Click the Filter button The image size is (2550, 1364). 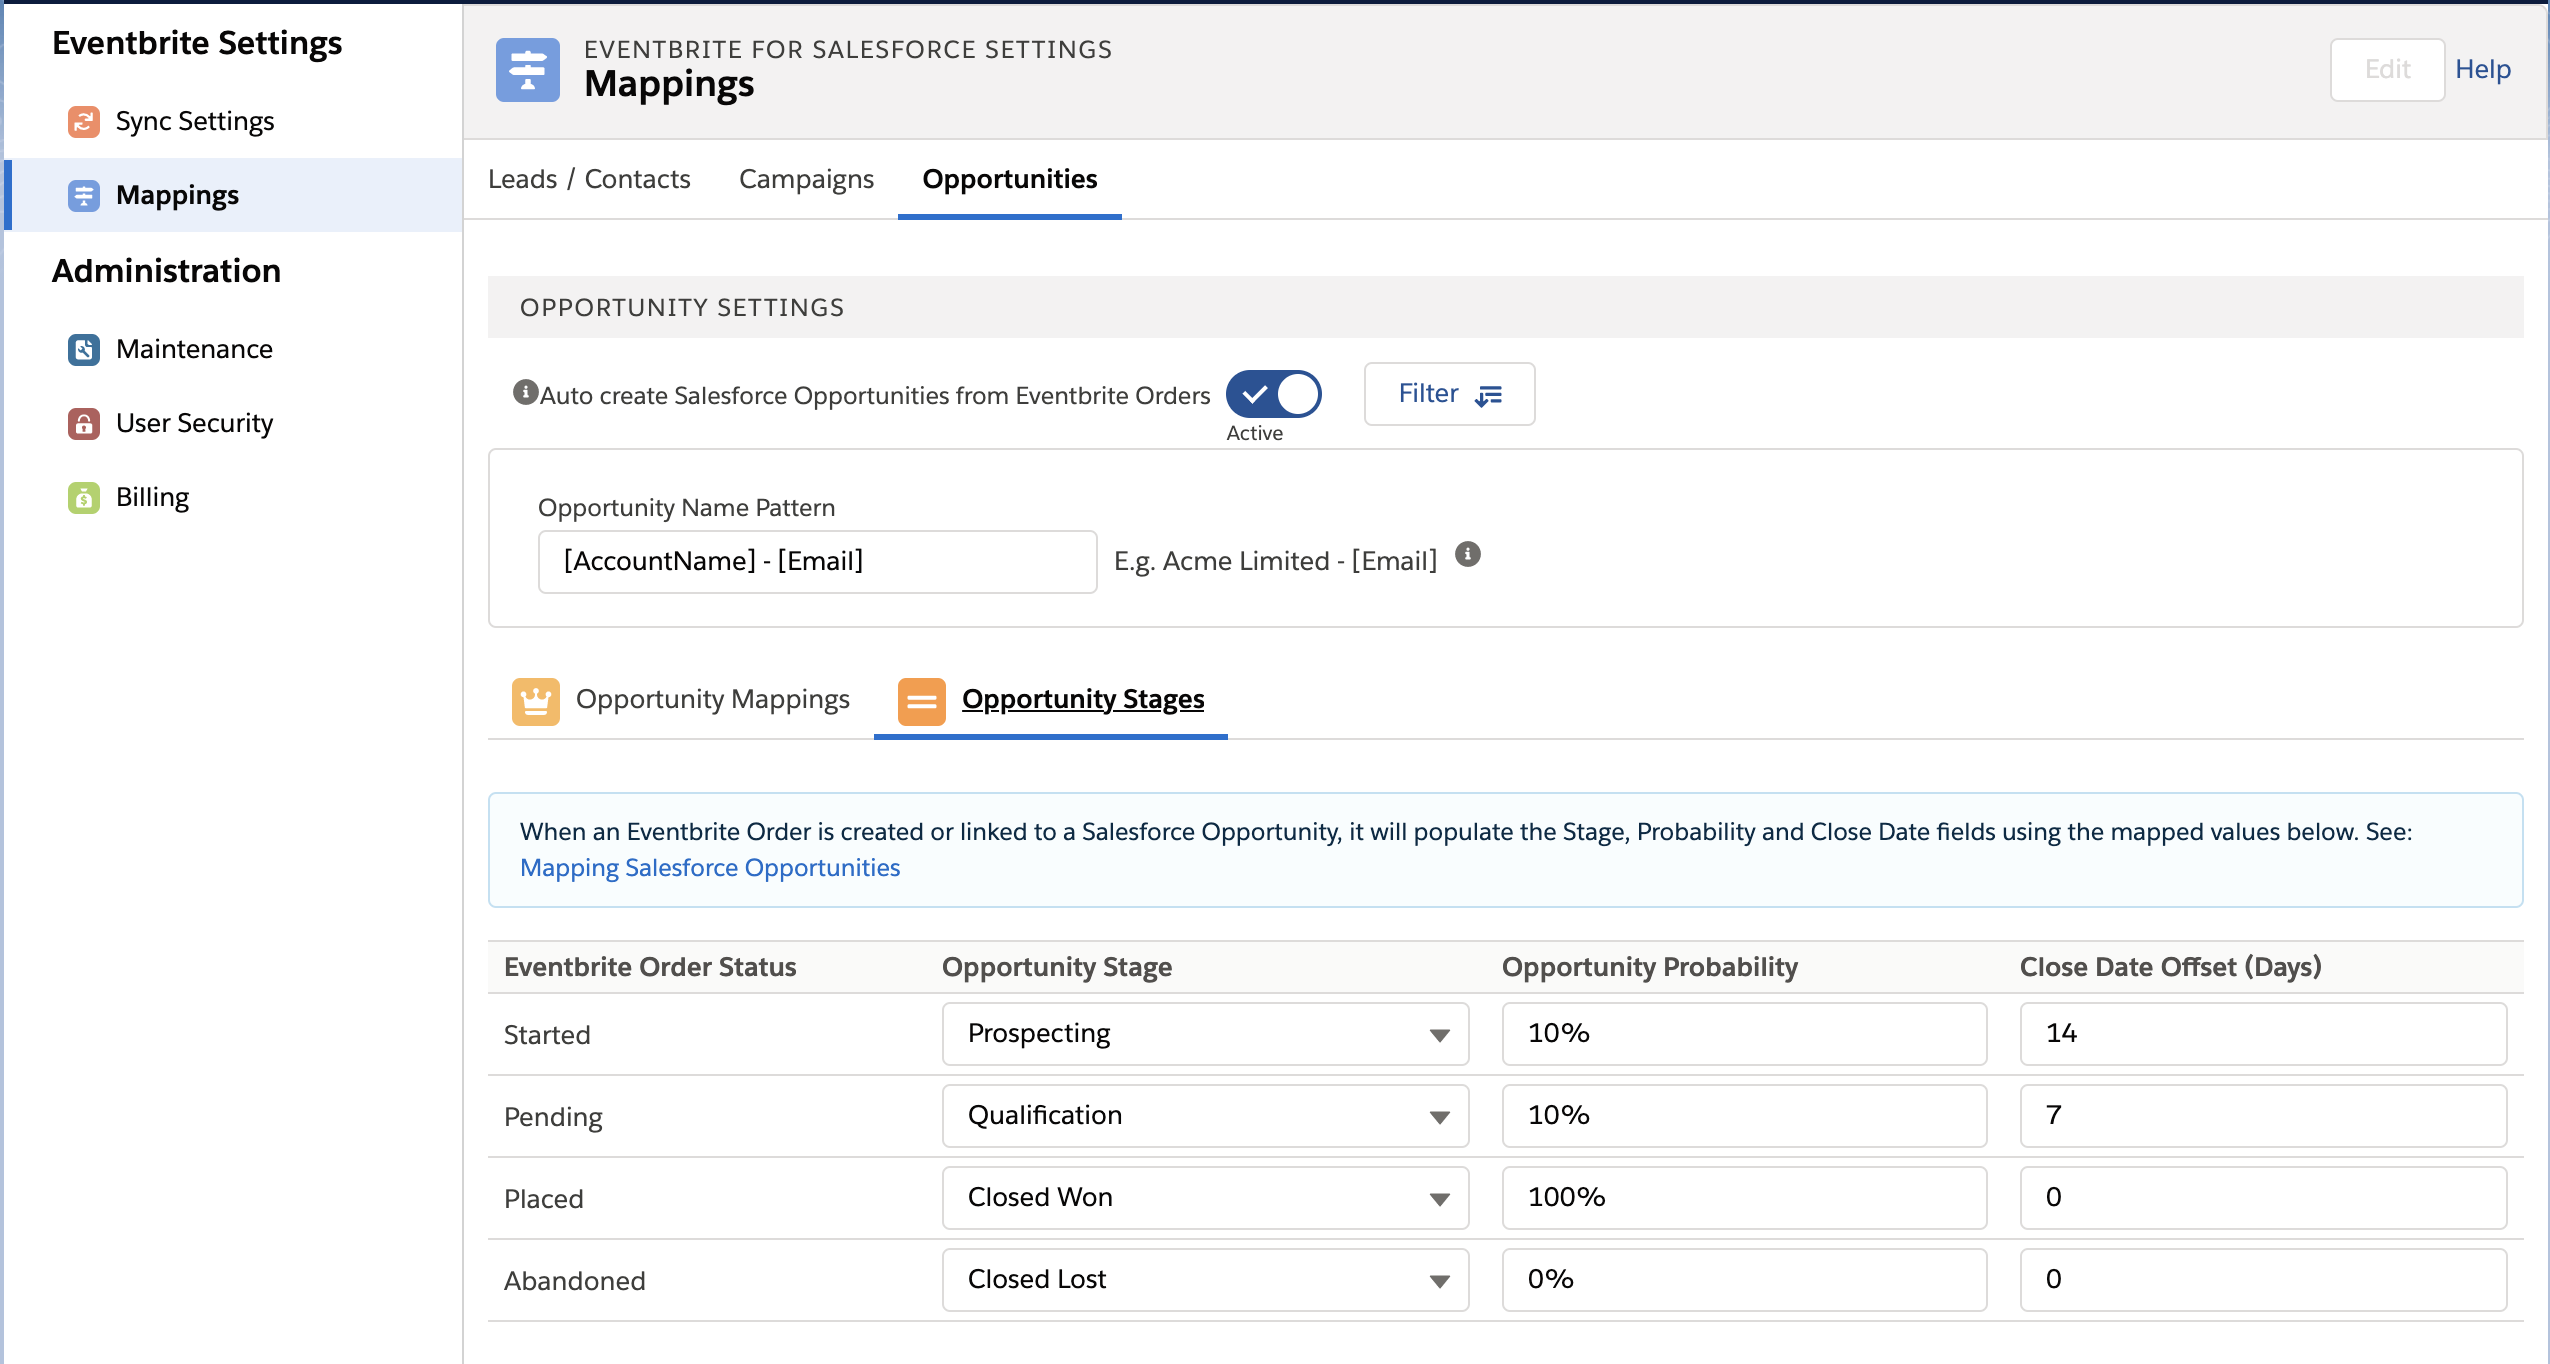[x=1449, y=394]
